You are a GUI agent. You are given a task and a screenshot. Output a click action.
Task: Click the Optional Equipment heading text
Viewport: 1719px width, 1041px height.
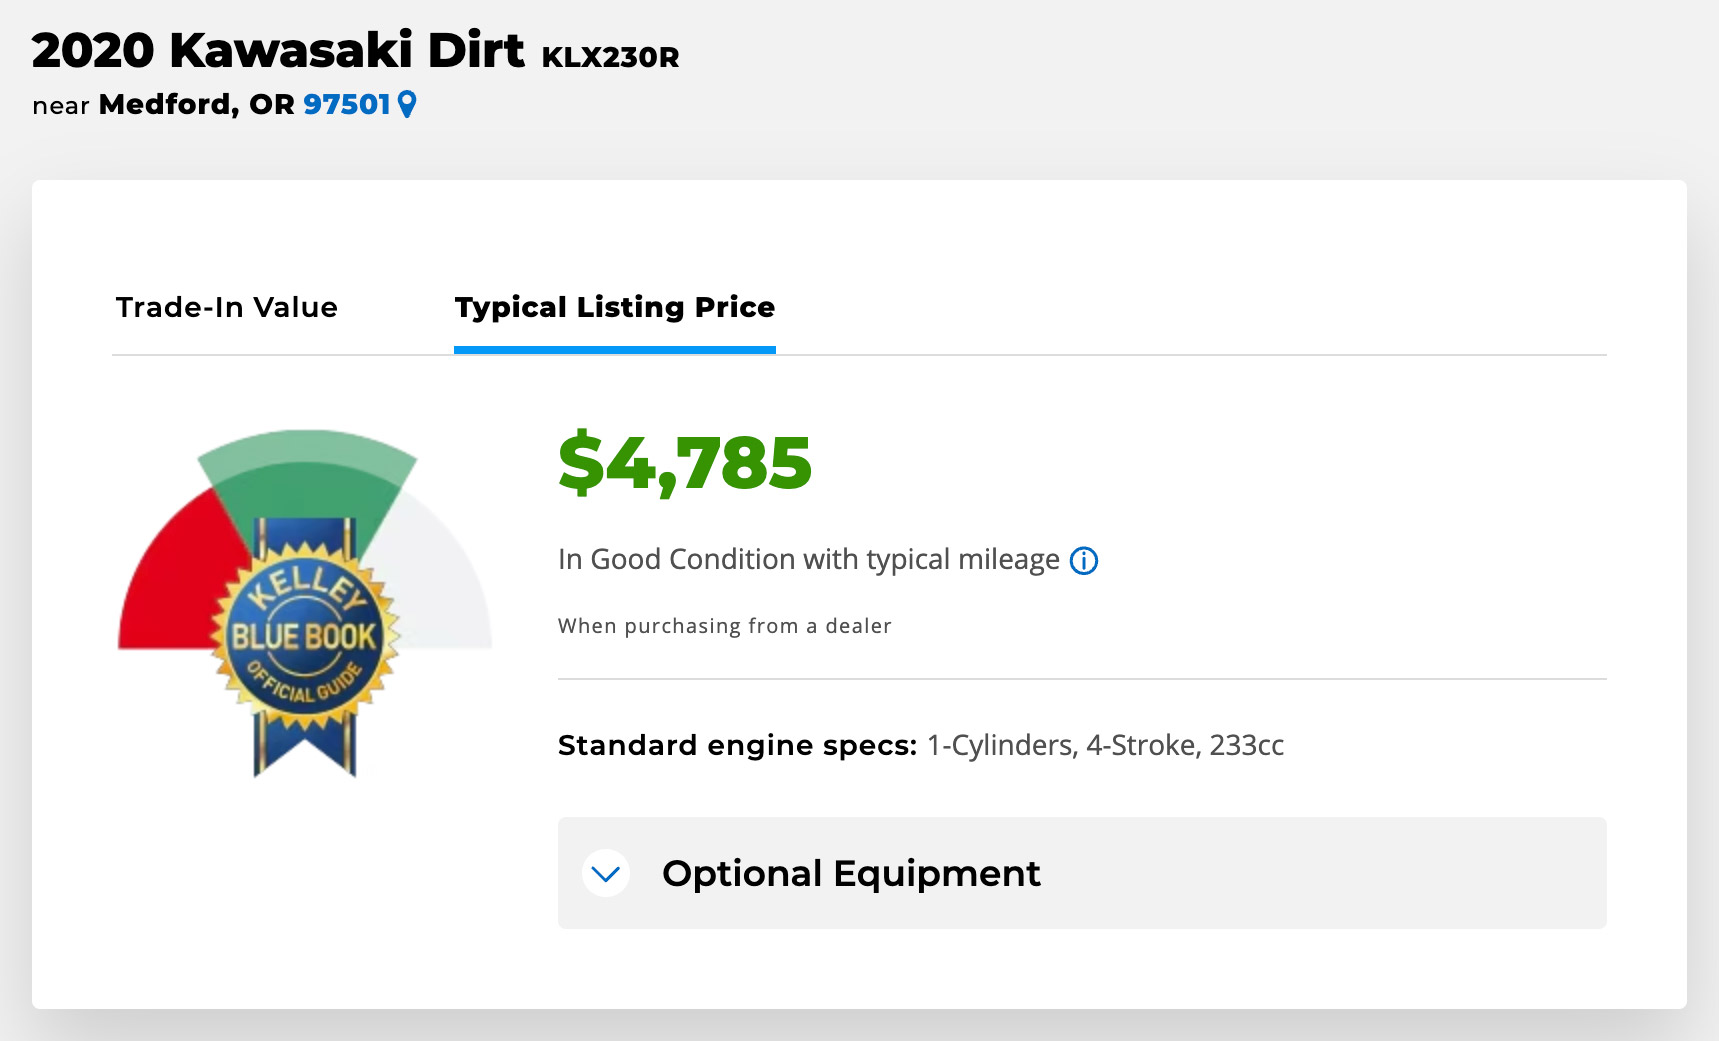click(851, 874)
